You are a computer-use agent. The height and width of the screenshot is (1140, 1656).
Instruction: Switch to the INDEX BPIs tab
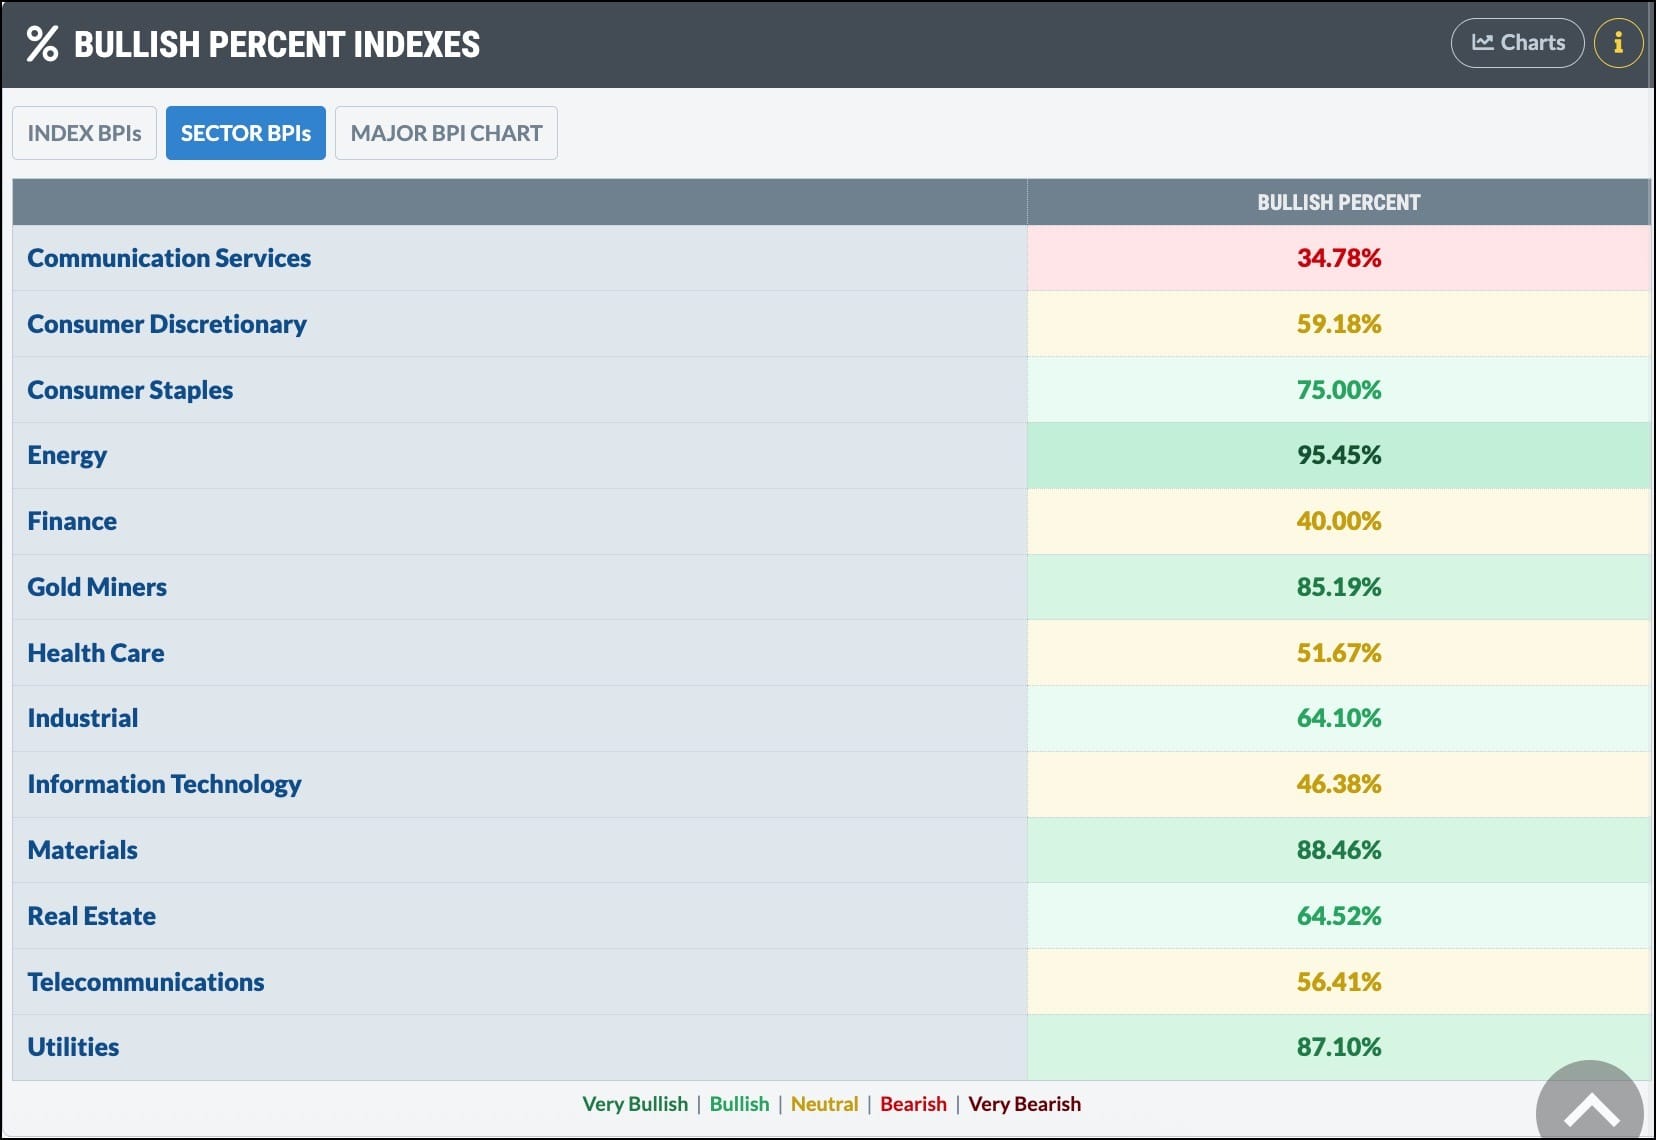point(84,133)
